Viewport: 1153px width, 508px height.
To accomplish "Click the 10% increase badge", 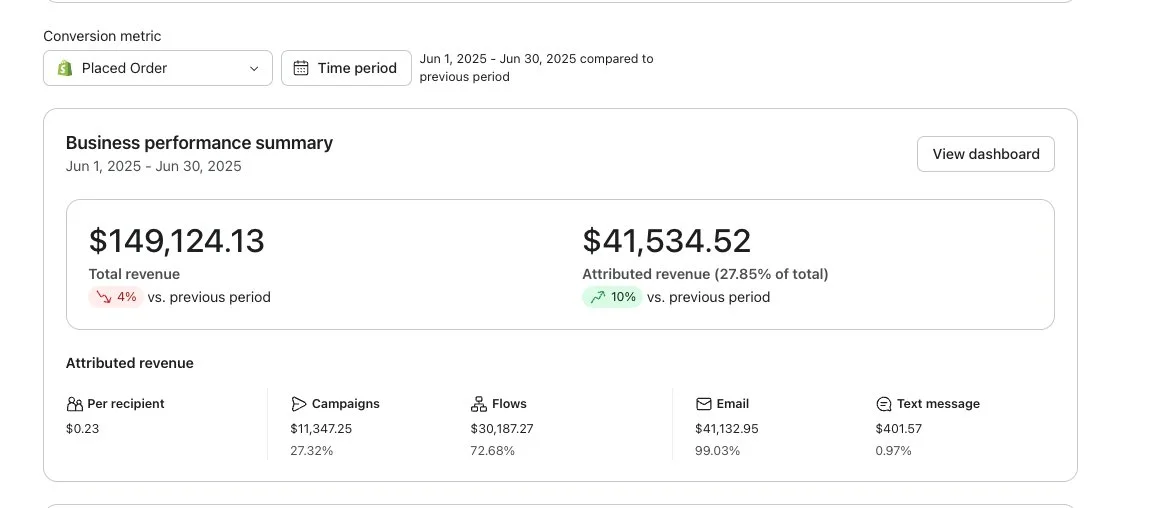I will pos(613,297).
